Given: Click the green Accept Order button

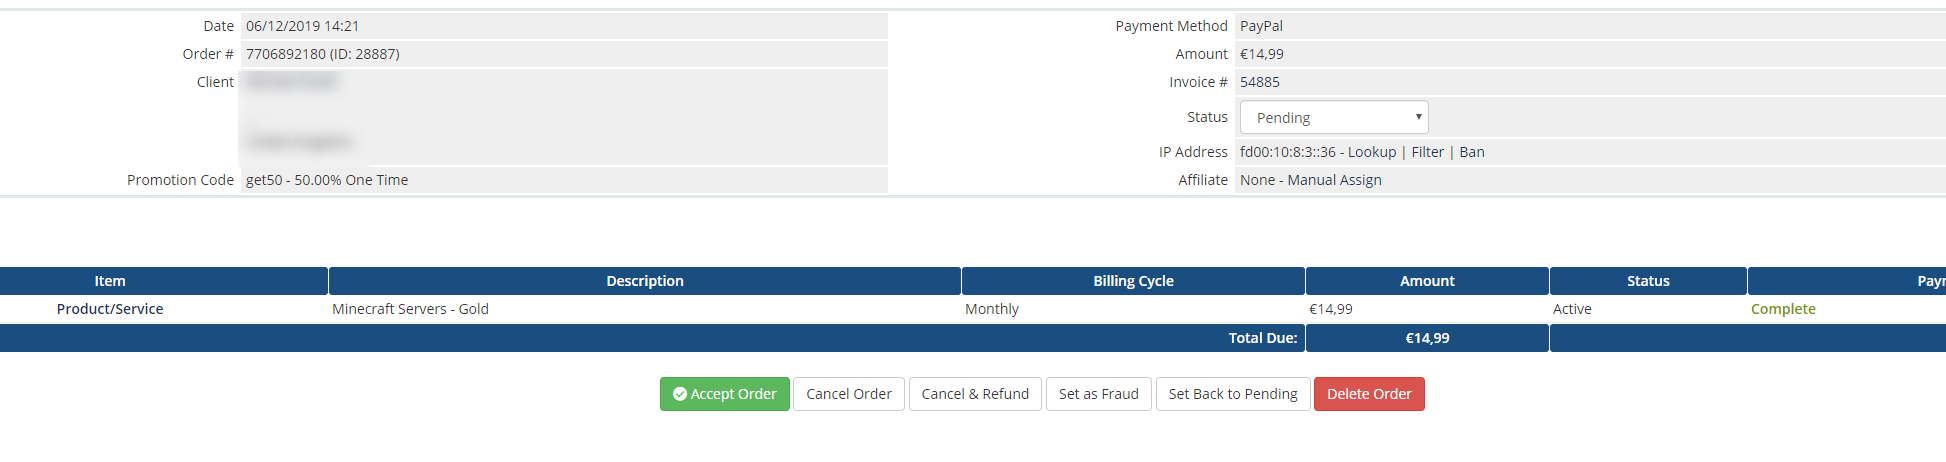Looking at the screenshot, I should tap(724, 394).
